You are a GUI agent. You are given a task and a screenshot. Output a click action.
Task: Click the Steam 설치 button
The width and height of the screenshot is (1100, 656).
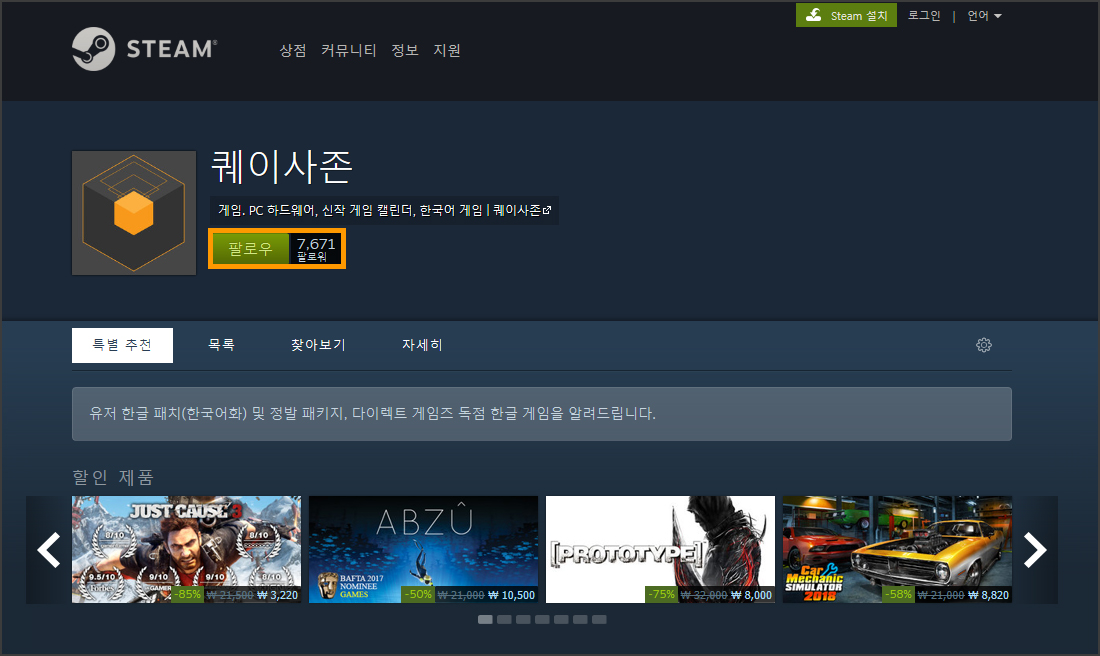click(846, 15)
